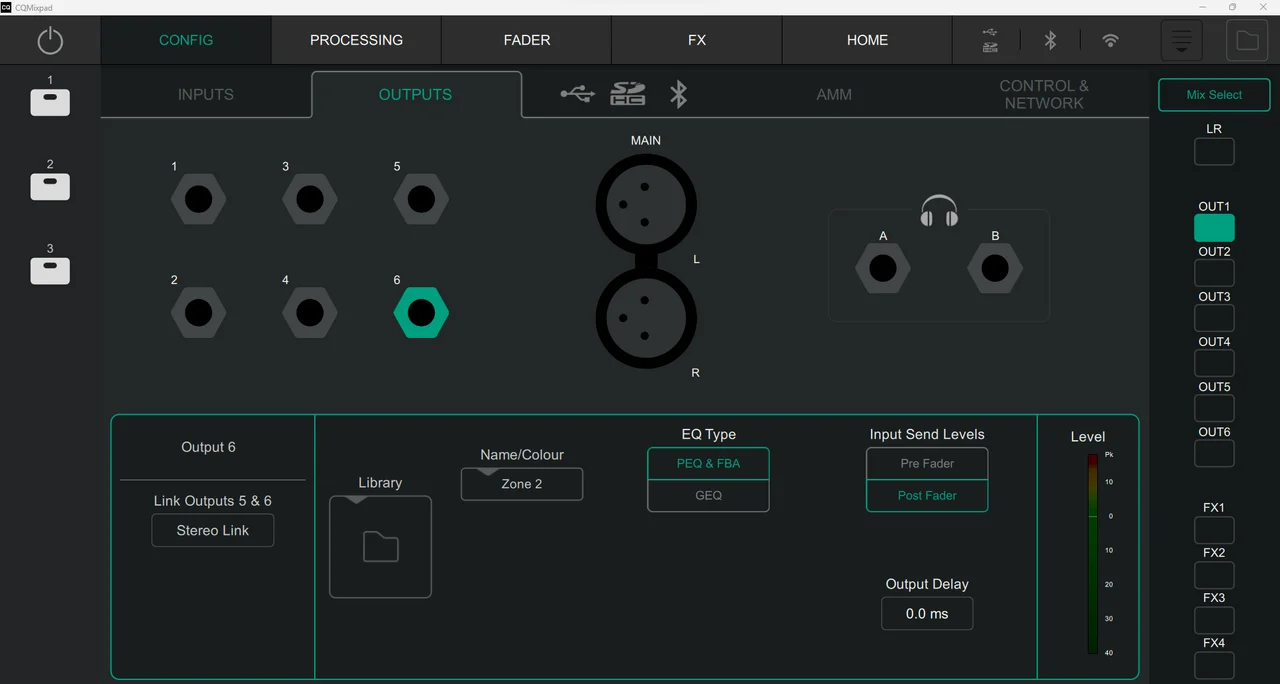This screenshot has height=684, width=1280.
Task: Enable Pre Fader input send level
Action: click(927, 464)
